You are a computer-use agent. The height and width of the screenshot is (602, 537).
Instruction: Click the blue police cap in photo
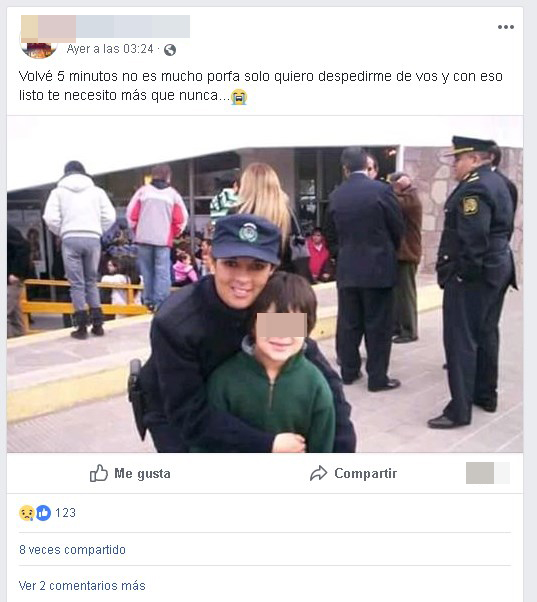point(246,239)
